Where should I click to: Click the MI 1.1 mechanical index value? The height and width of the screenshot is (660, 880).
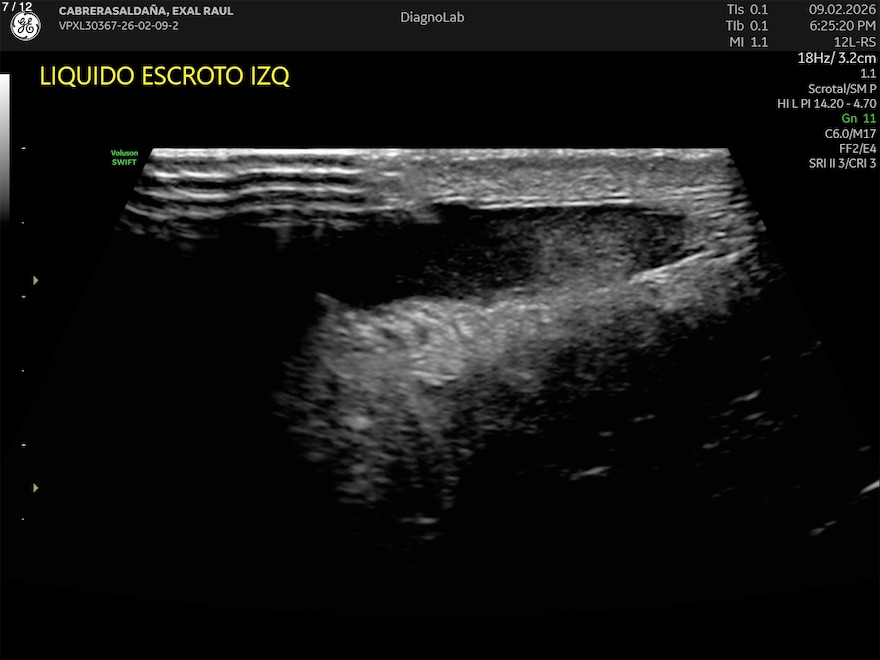[x=747, y=42]
